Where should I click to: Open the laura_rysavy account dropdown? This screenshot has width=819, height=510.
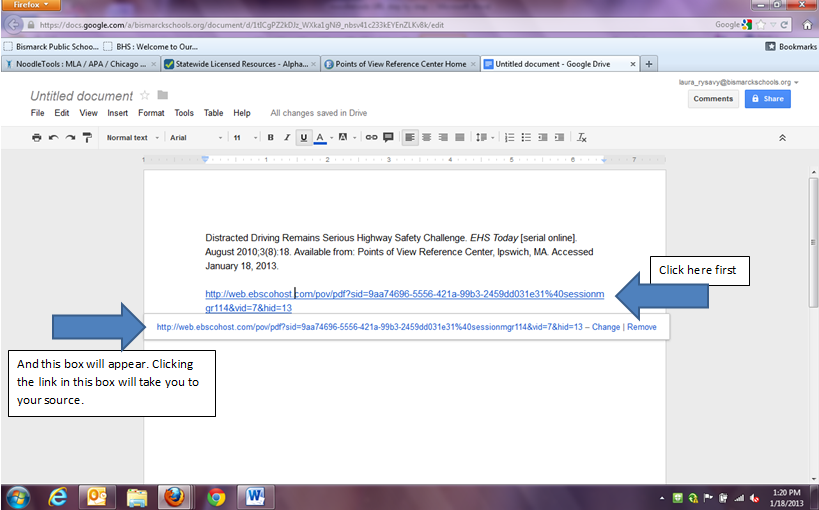coord(739,82)
